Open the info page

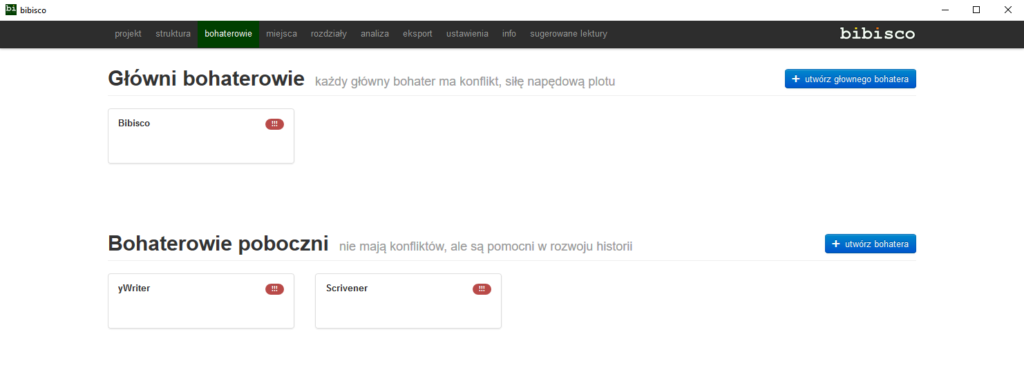pos(509,34)
